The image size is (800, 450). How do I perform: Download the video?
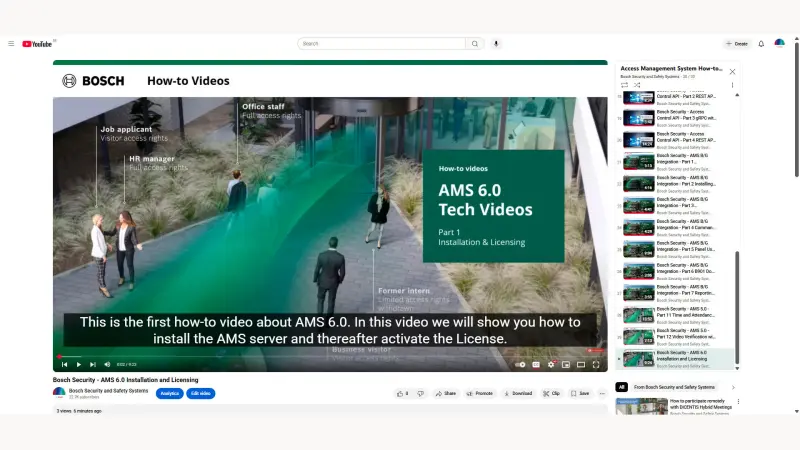click(x=518, y=393)
